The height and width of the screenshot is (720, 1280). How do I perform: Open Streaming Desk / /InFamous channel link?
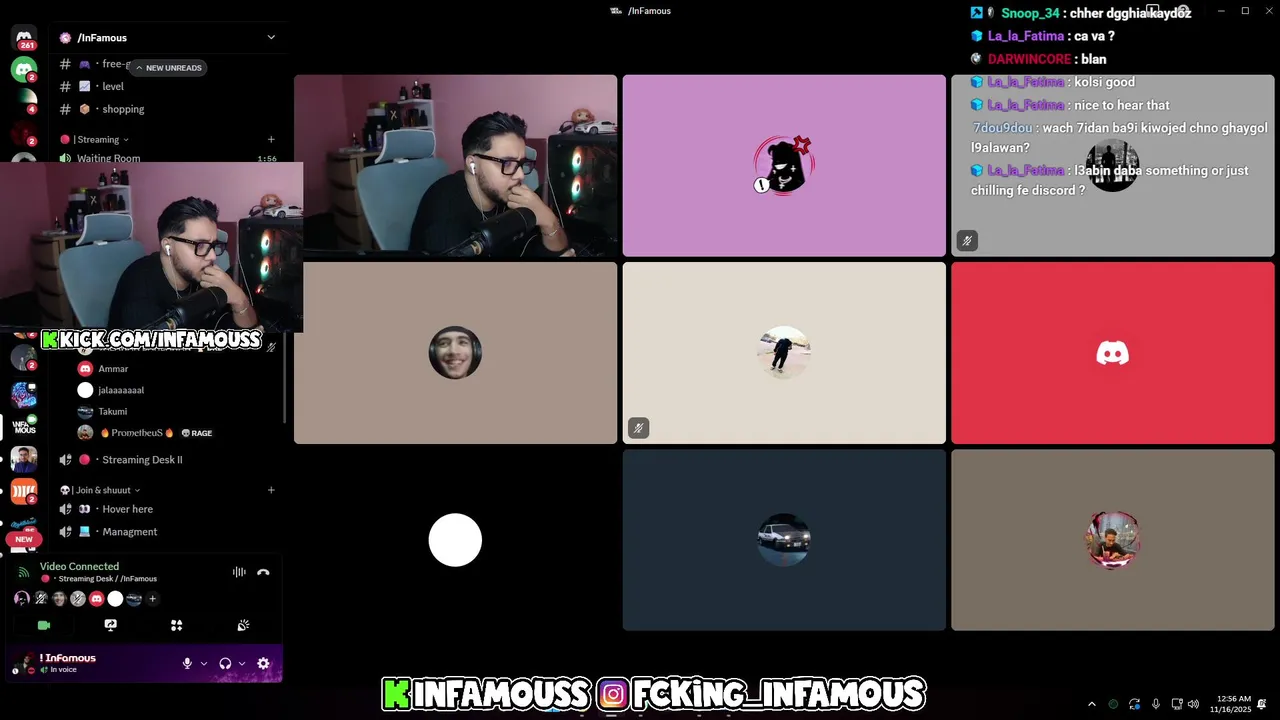pos(98,579)
